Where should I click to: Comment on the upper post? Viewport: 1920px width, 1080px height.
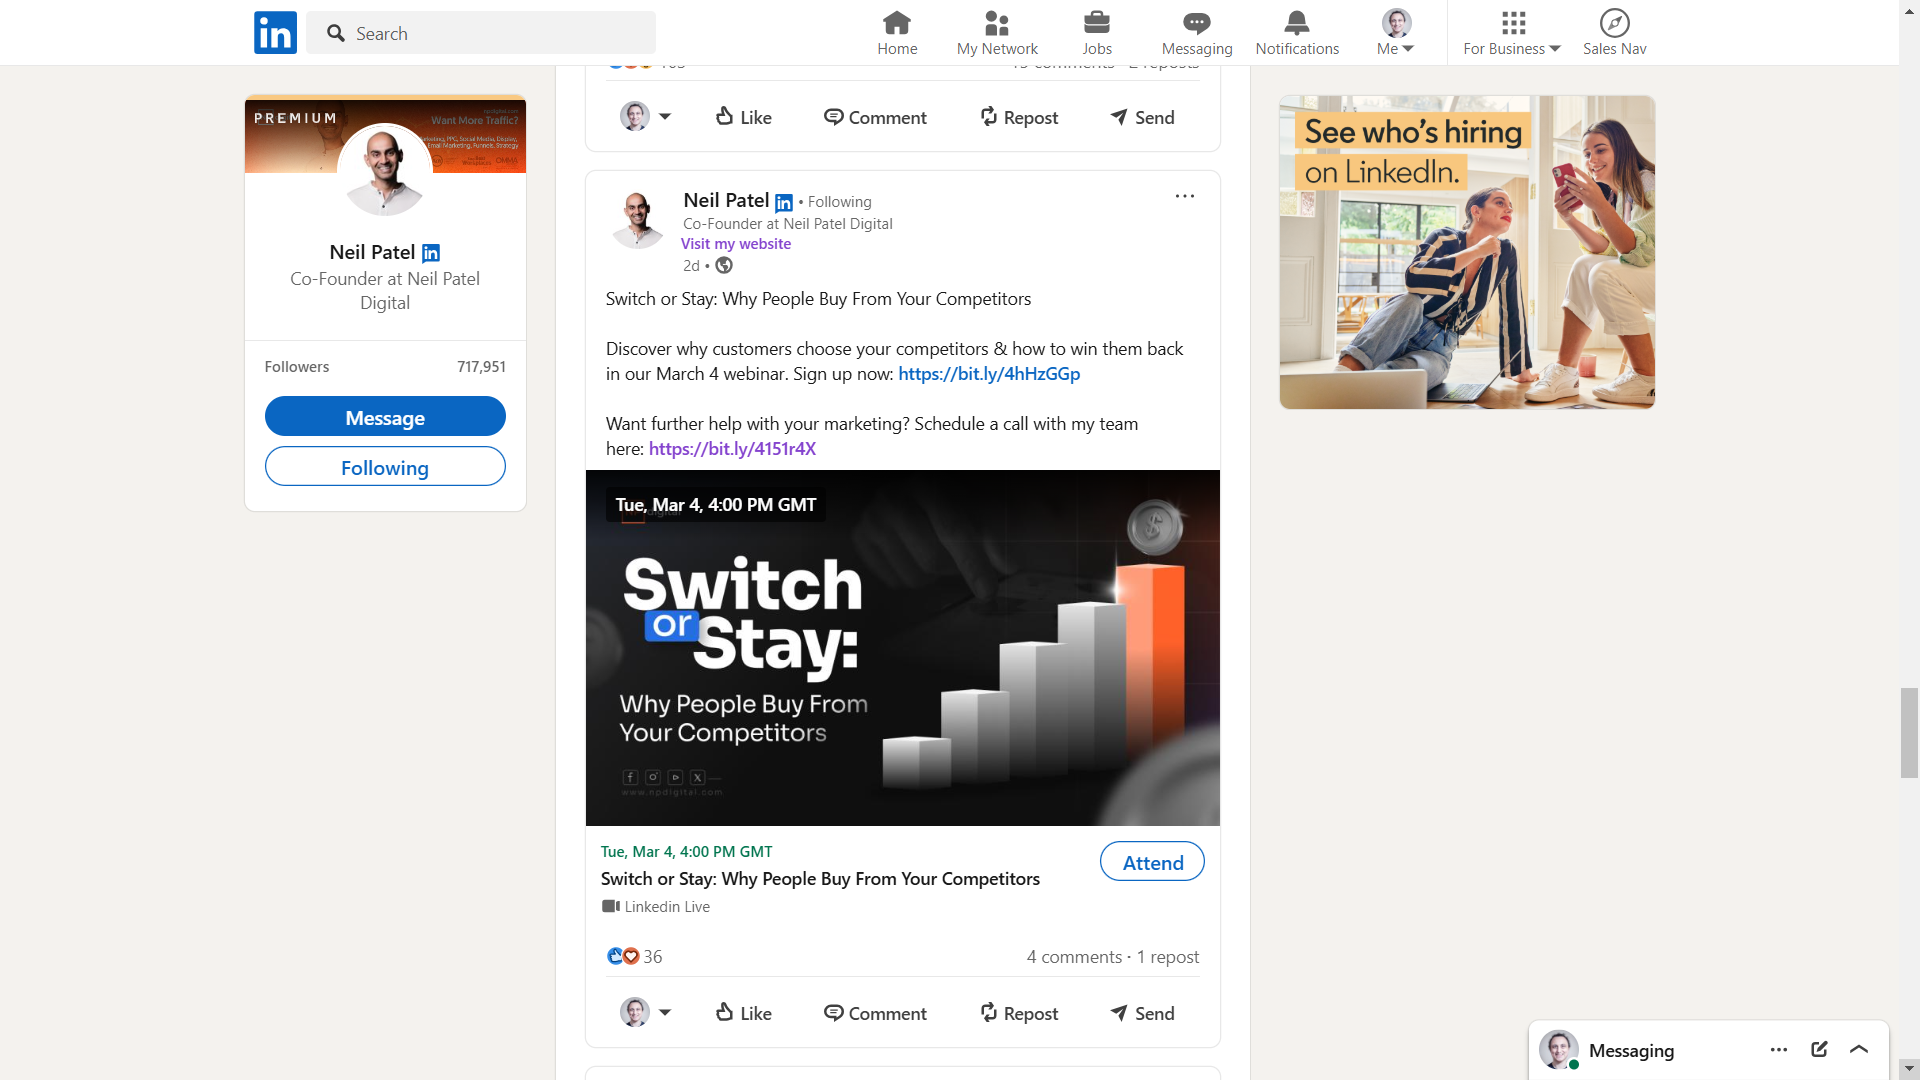875,117
